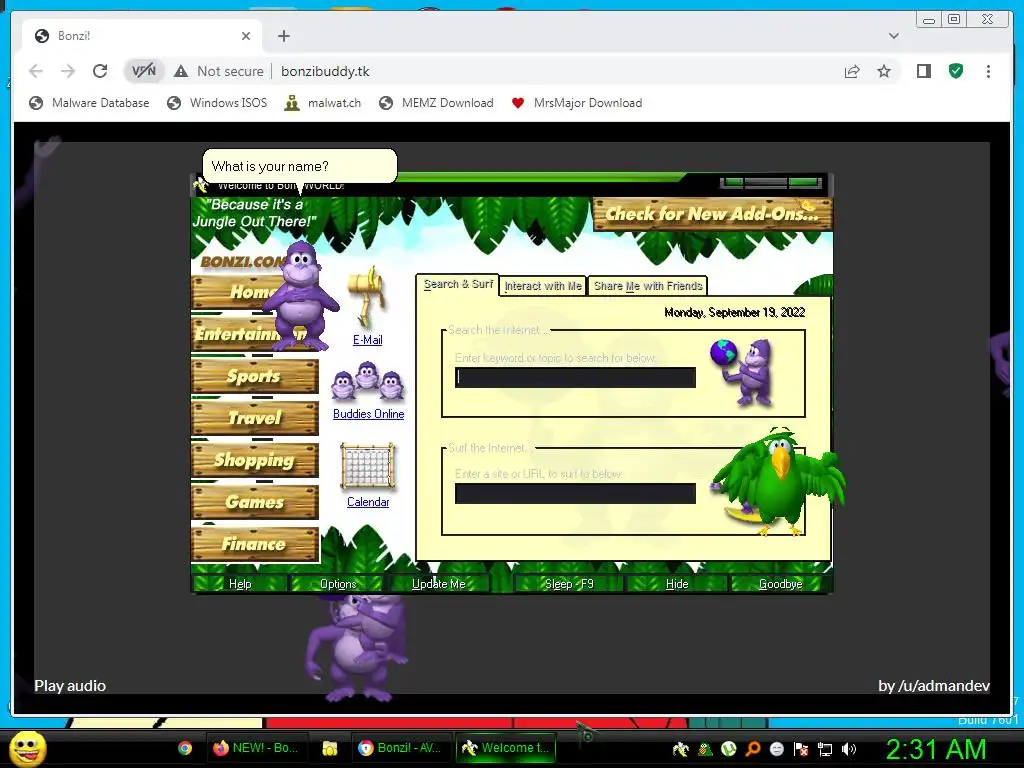The image size is (1024, 768).
Task: Open the Finance section
Action: coord(255,544)
